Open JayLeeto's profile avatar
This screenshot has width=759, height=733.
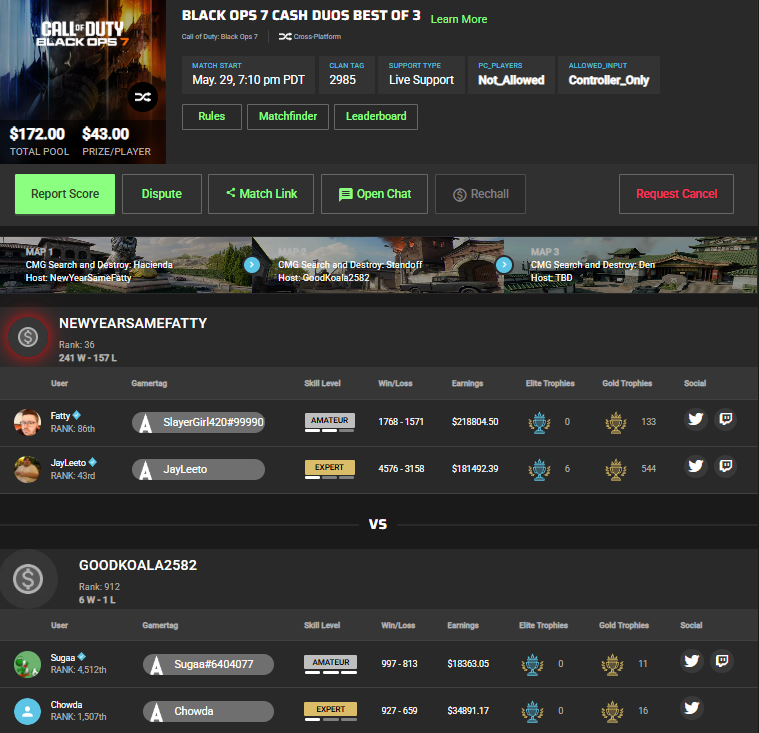point(27,469)
